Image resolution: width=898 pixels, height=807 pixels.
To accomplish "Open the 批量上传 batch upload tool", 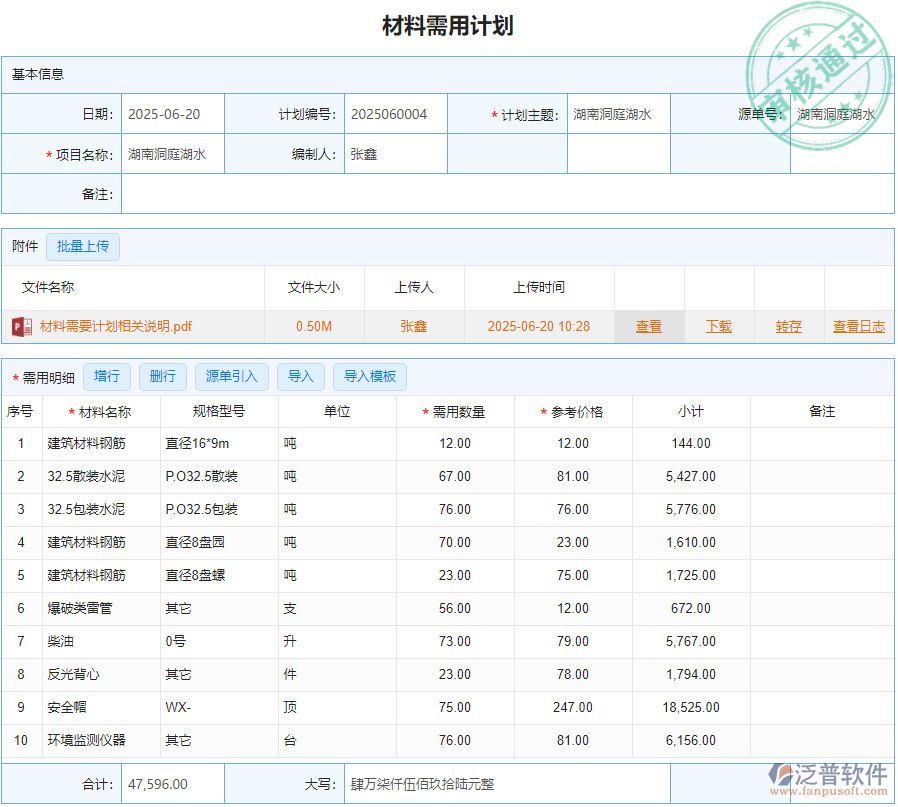I will pyautogui.click(x=83, y=246).
